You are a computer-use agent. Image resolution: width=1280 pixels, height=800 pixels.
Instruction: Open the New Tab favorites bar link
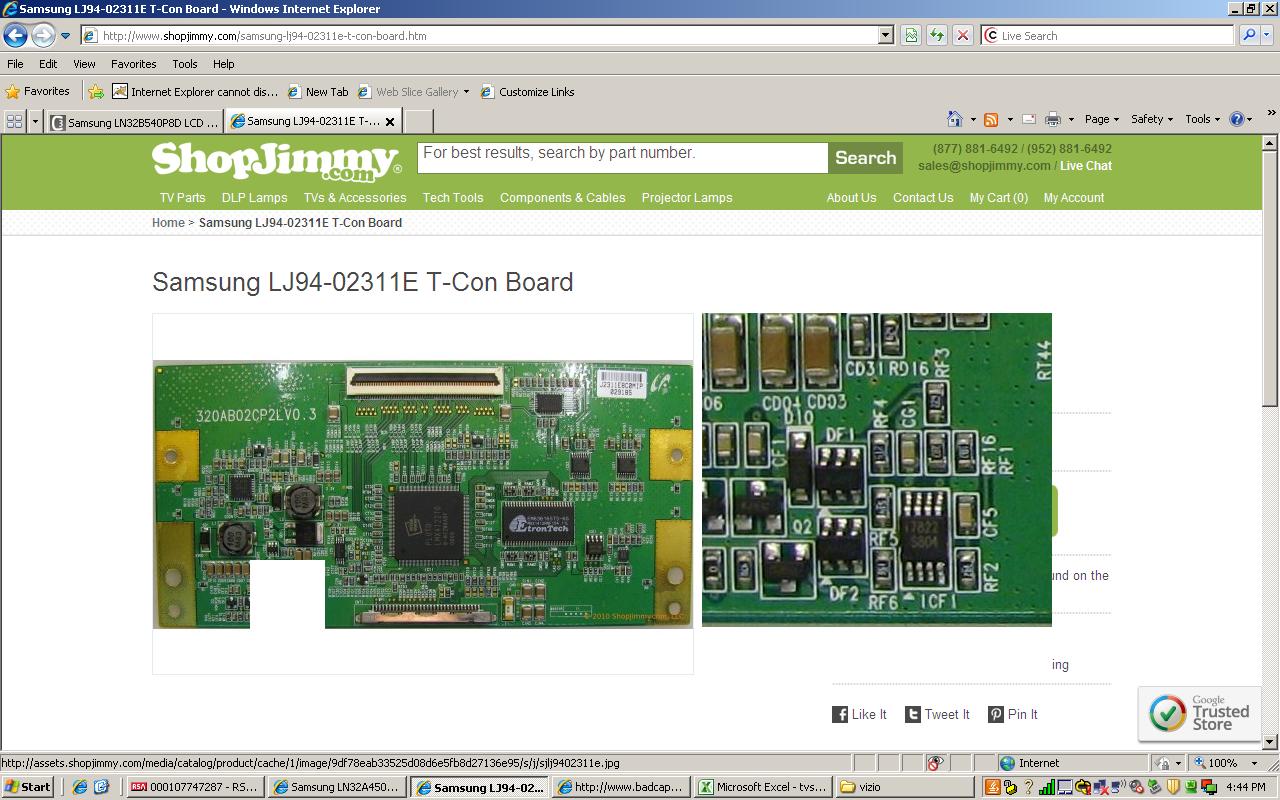point(318,92)
